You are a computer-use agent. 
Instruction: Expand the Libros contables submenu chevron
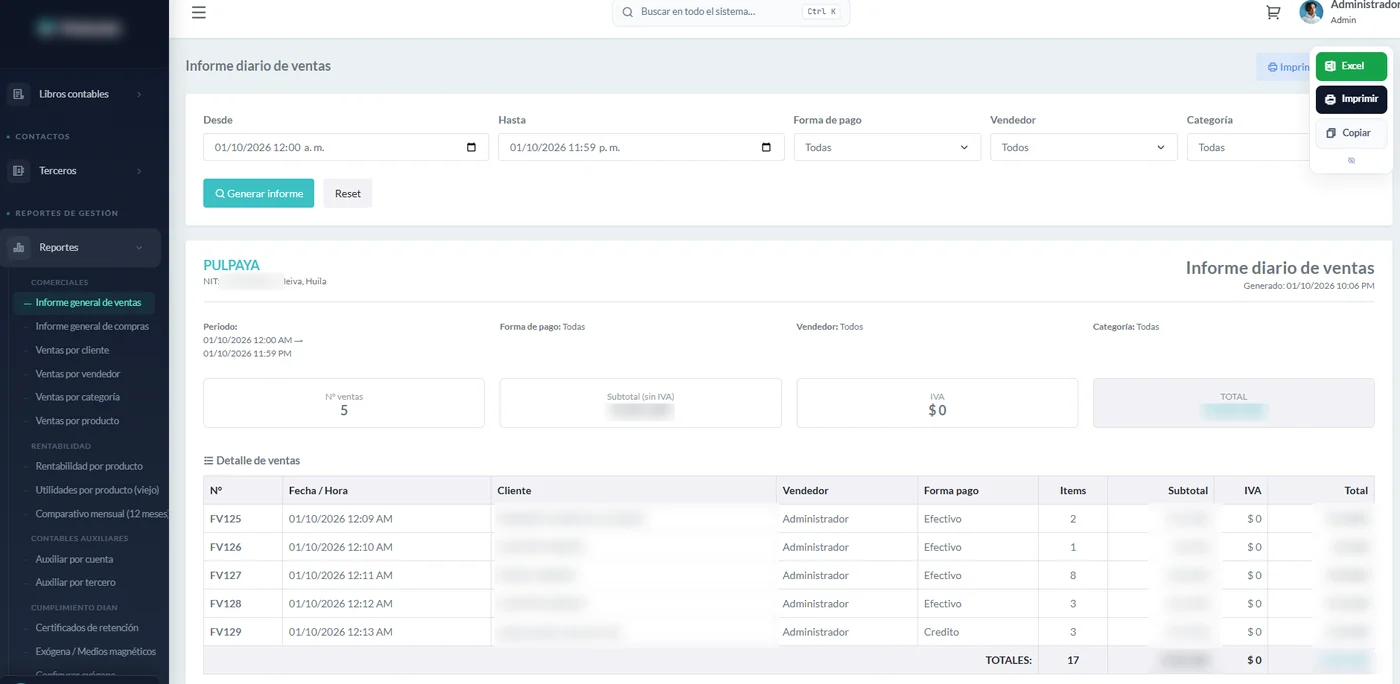139,95
